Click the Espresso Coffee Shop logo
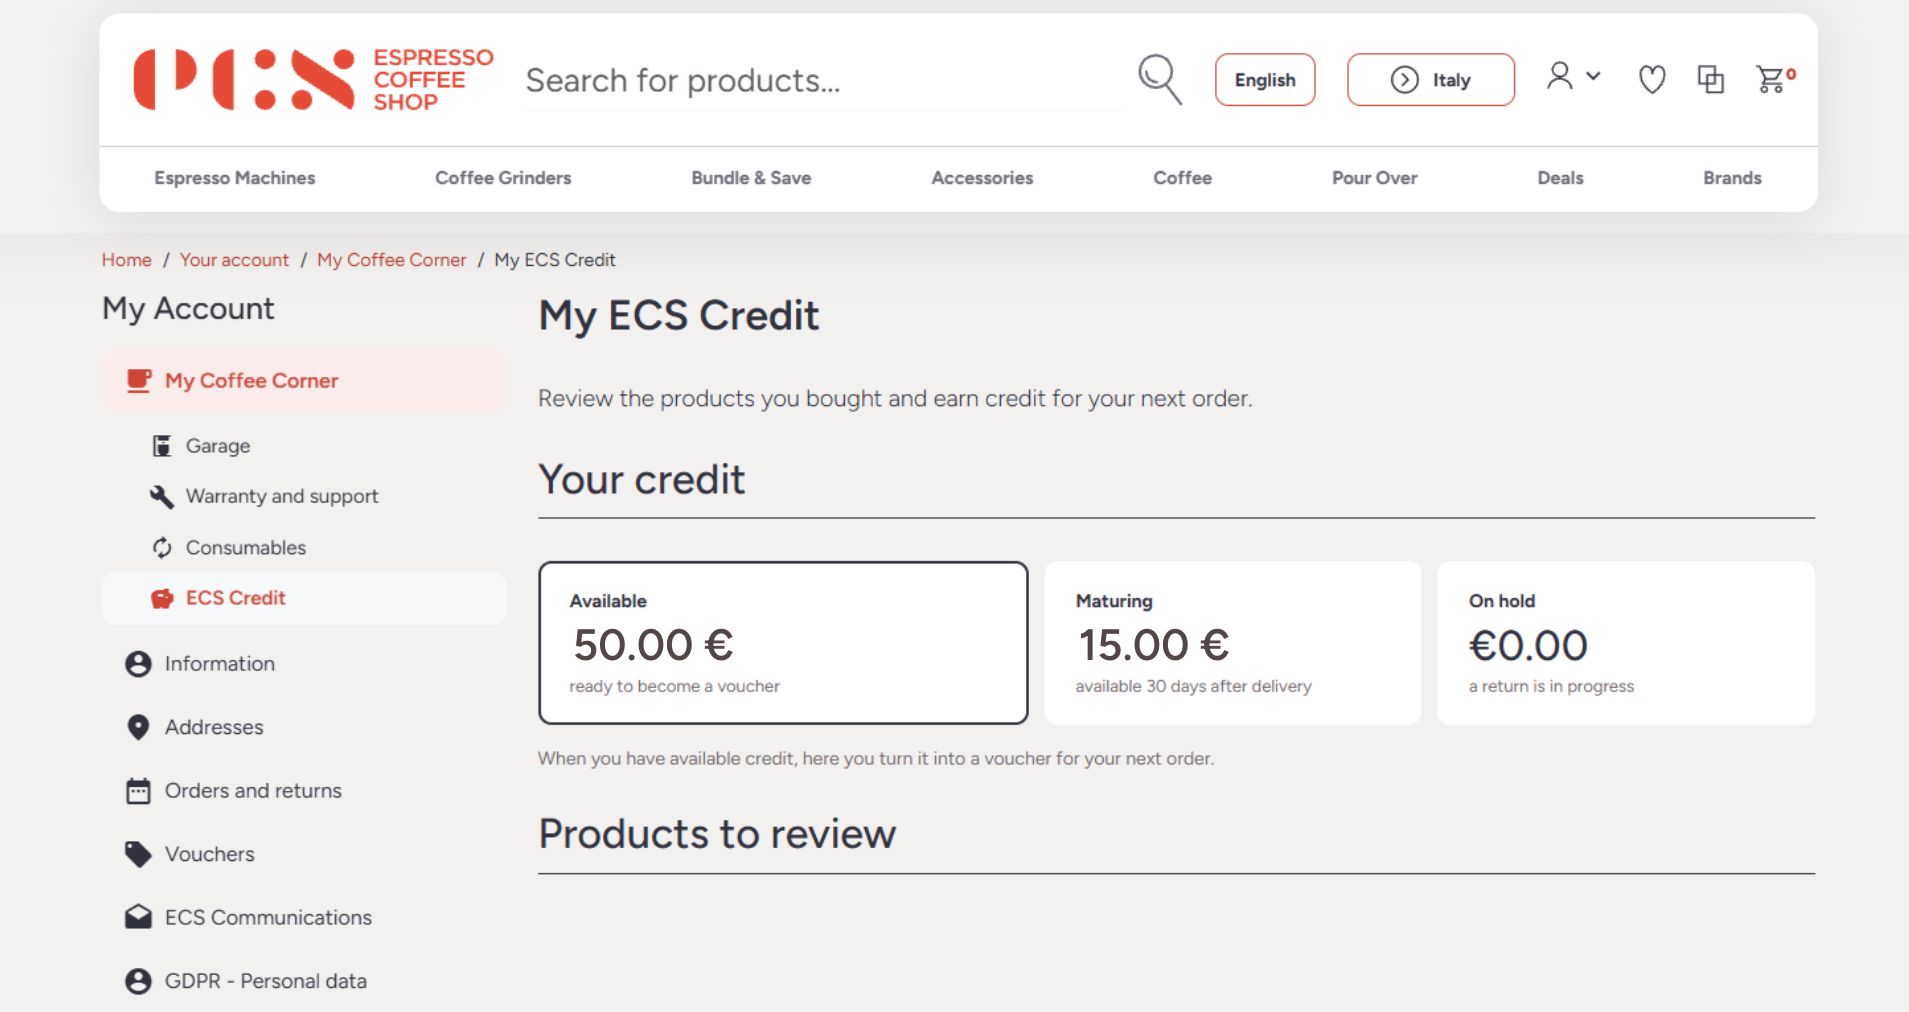The width and height of the screenshot is (1909, 1012). [x=314, y=79]
